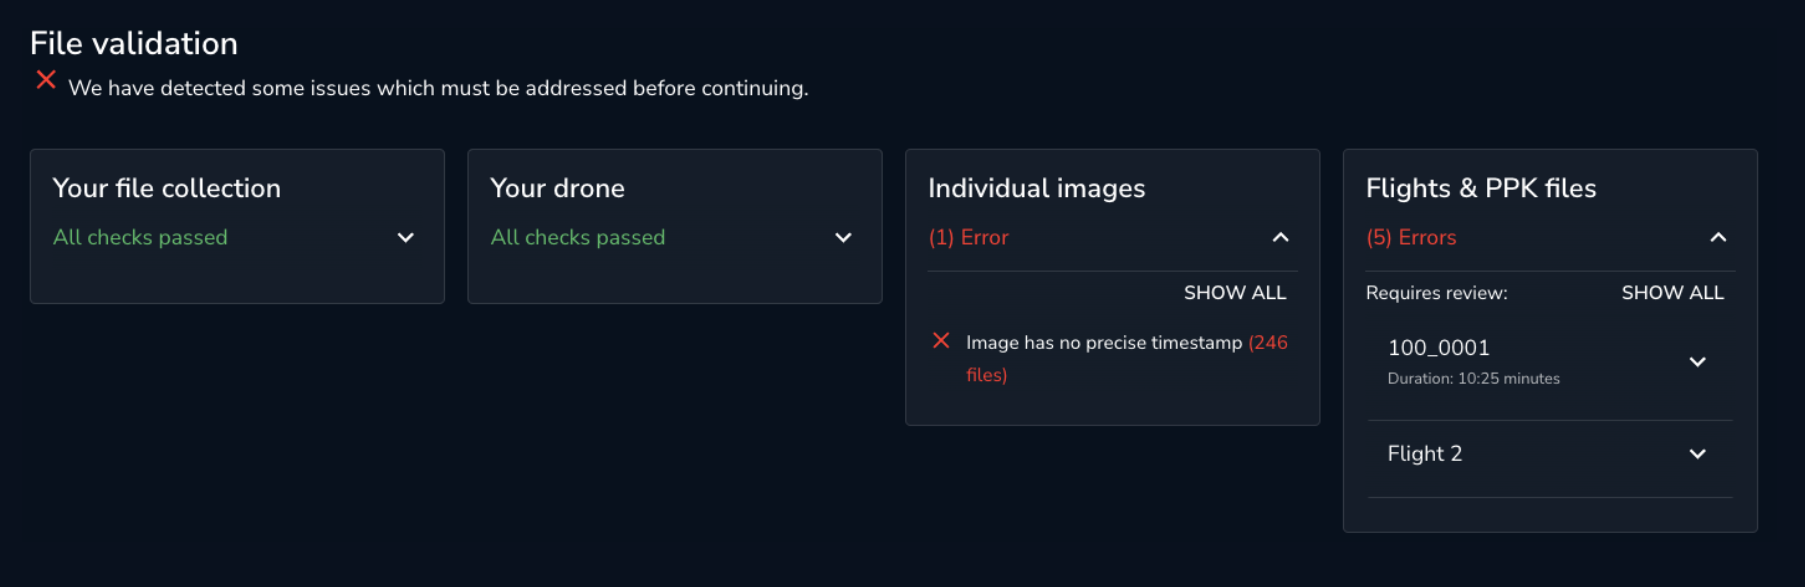This screenshot has height=587, width=1805.
Task: Click the green All checks passed under Your drone
Action: [x=577, y=237]
